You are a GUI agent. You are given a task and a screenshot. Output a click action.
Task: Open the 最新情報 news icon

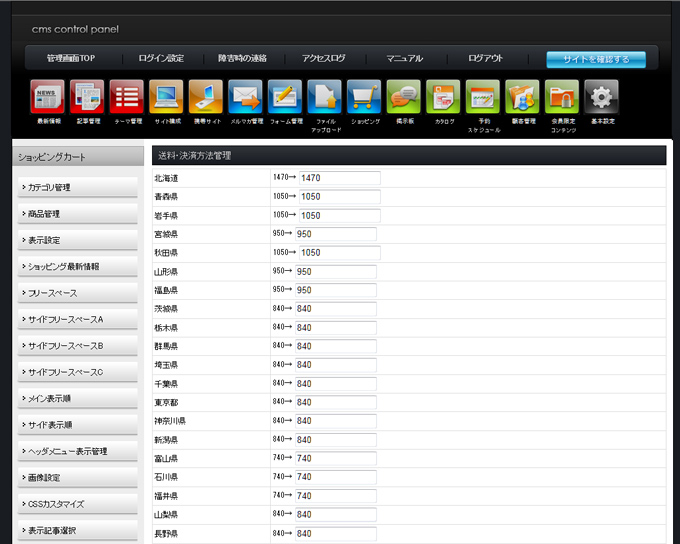[48, 98]
